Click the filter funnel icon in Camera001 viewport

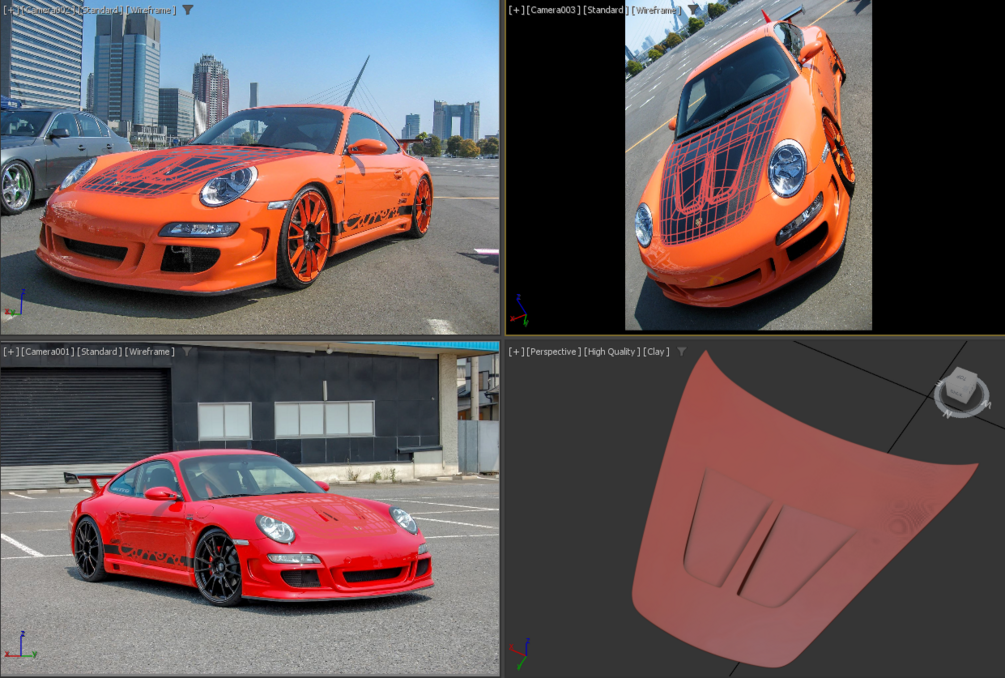point(187,351)
